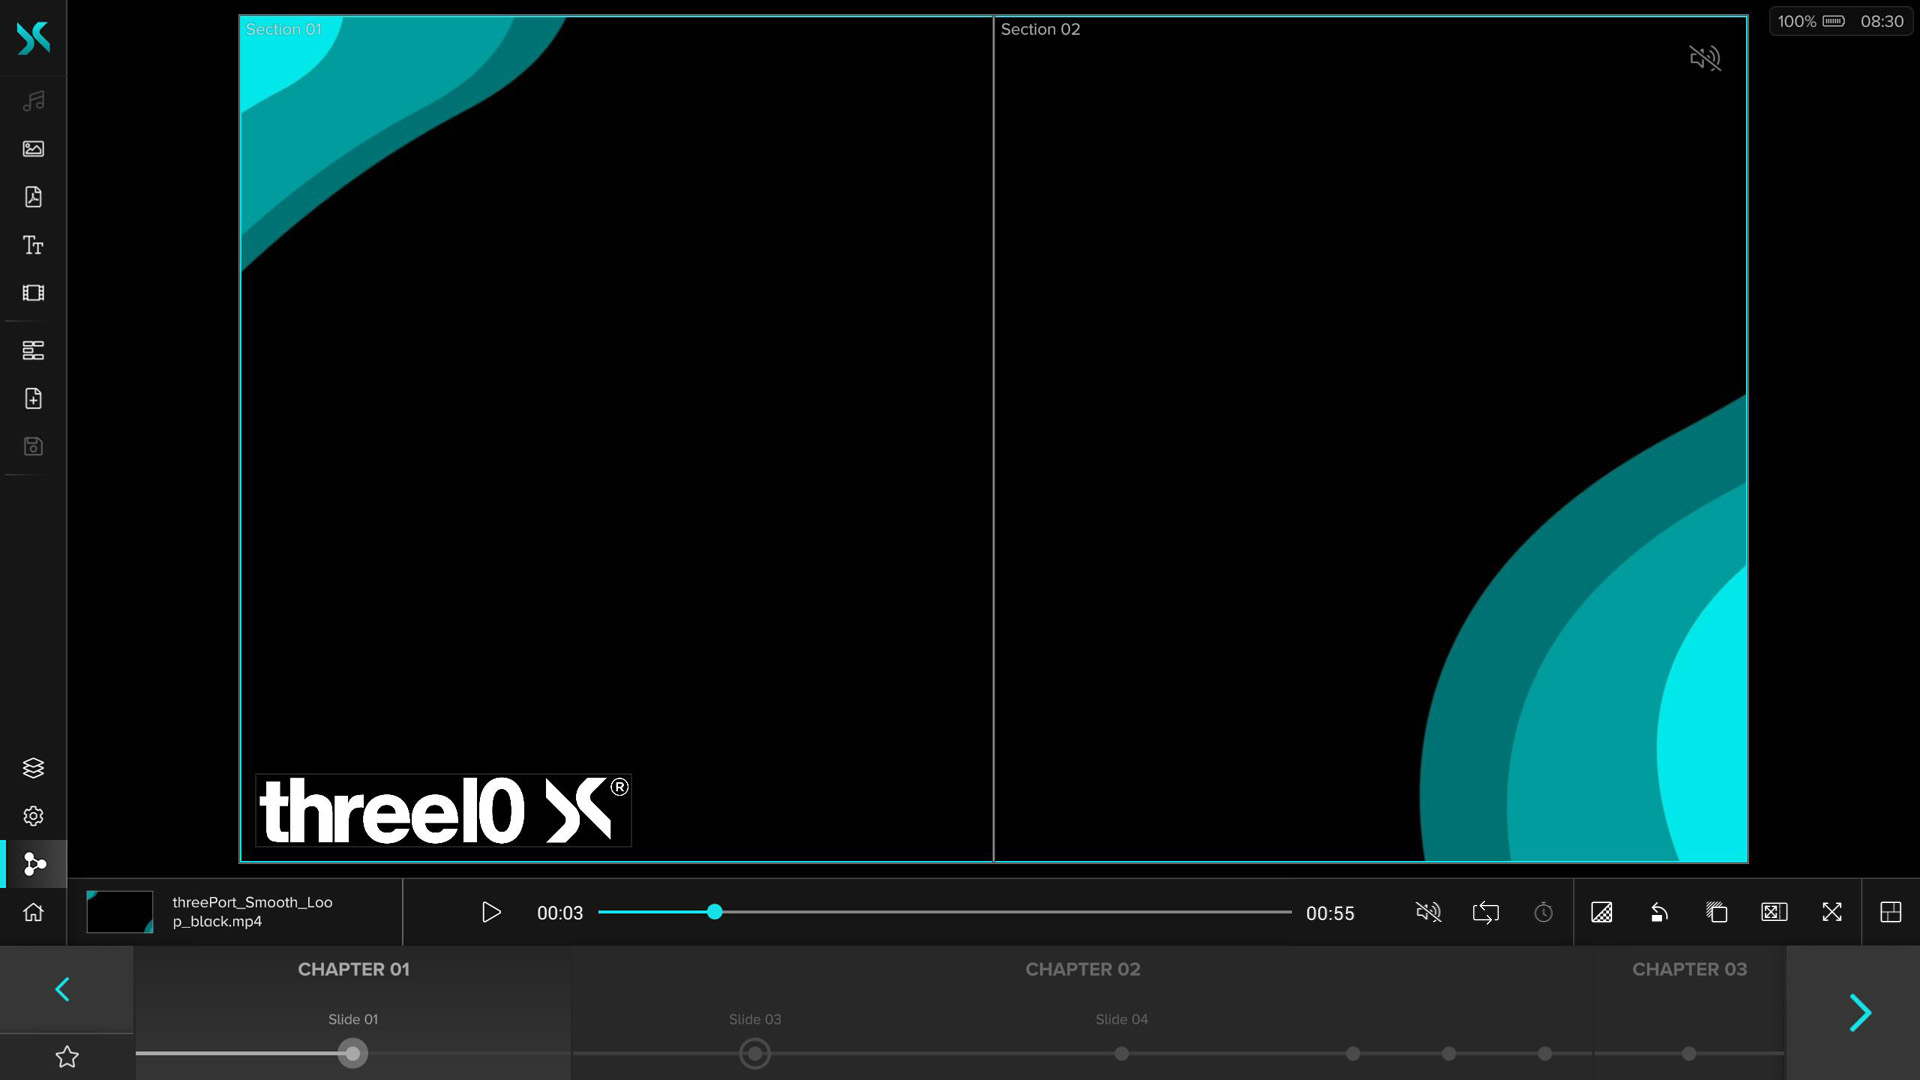Image resolution: width=1920 pixels, height=1080 pixels.
Task: Go to next slide with right chevron
Action: tap(1859, 1013)
